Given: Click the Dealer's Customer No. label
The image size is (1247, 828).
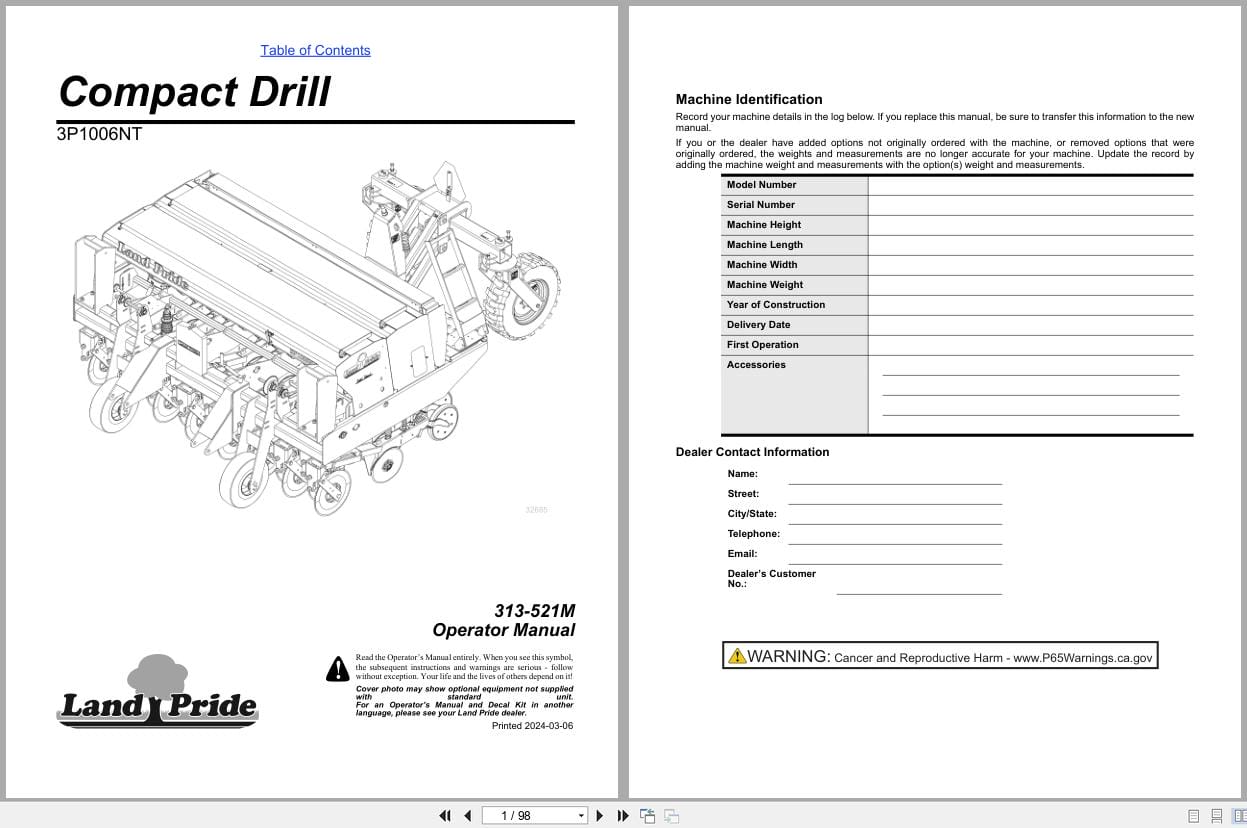Looking at the screenshot, I should tap(771, 579).
